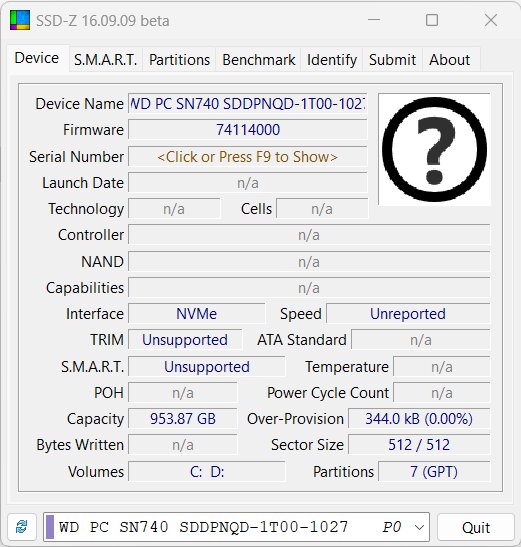This screenshot has height=547, width=521.
Task: Click the Capacity value 953.87 GB
Action: click(x=183, y=419)
